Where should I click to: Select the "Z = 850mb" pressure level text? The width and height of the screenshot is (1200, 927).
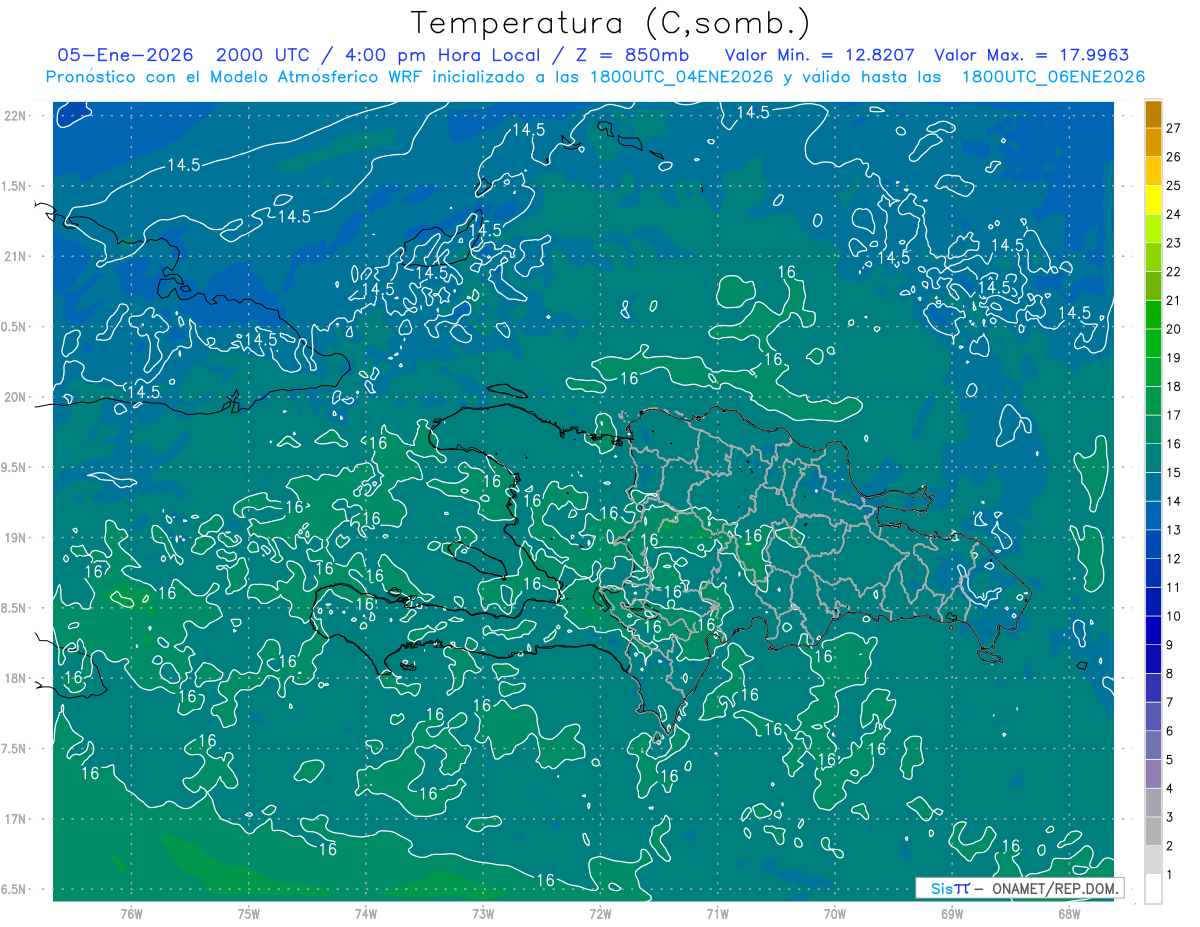pyautogui.click(x=634, y=55)
